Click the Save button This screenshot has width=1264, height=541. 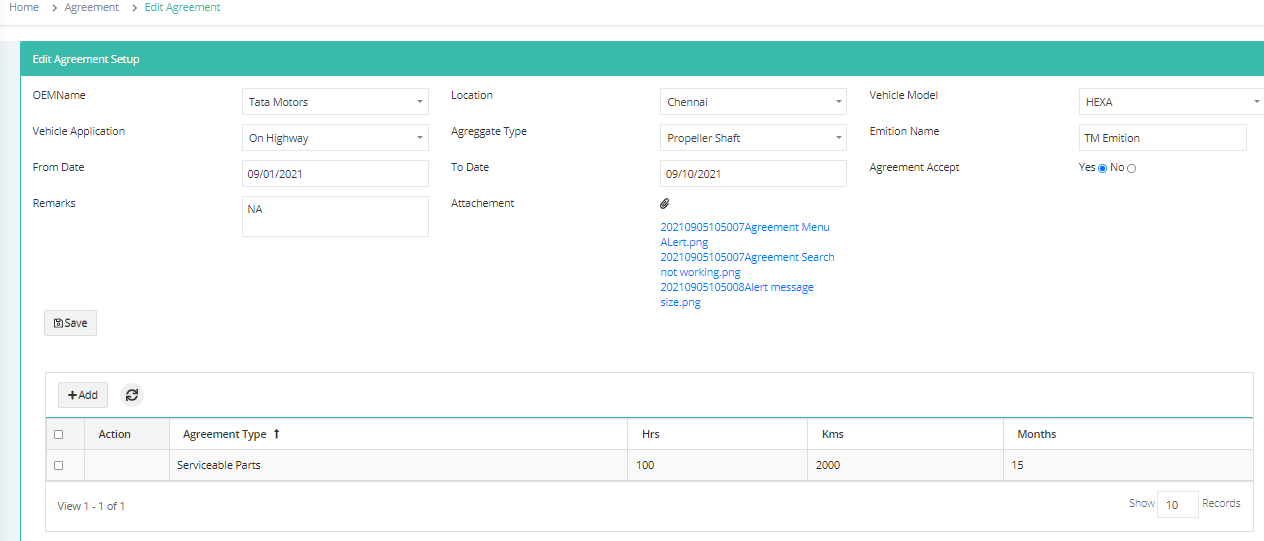click(70, 323)
